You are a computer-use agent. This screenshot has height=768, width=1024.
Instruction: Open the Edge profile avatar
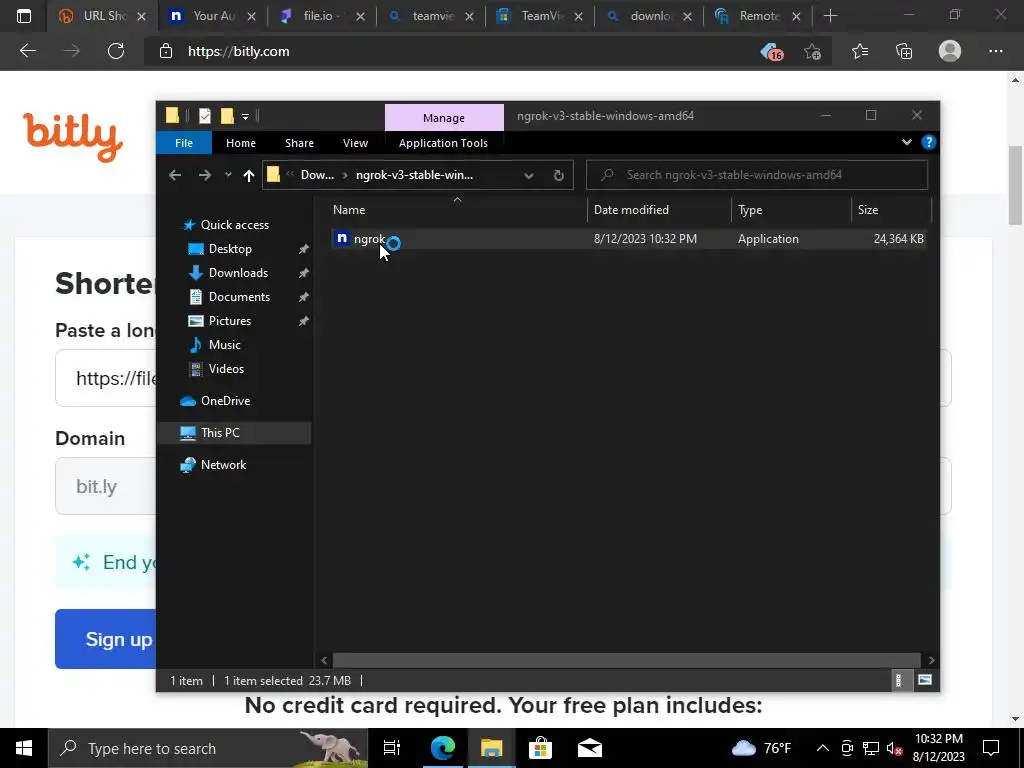click(950, 51)
